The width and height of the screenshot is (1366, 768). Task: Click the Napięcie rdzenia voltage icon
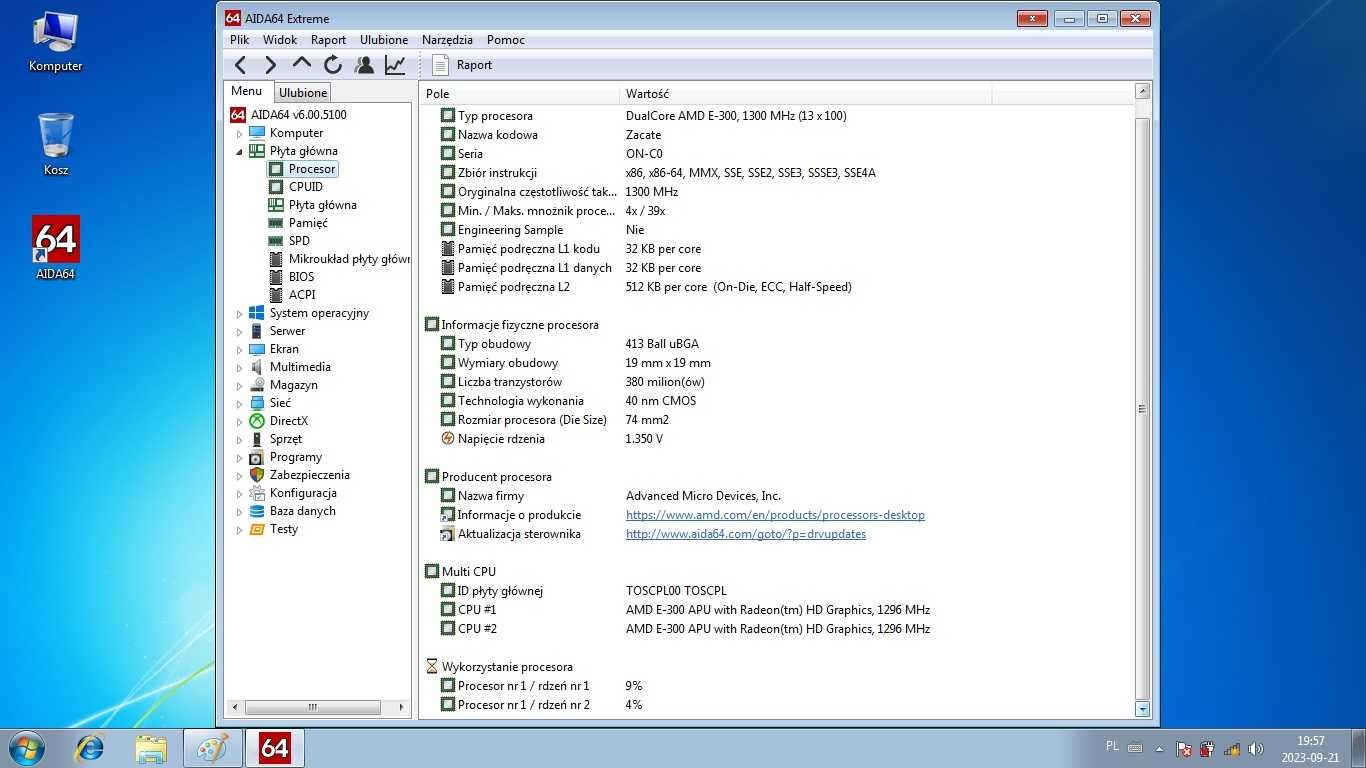(x=448, y=439)
